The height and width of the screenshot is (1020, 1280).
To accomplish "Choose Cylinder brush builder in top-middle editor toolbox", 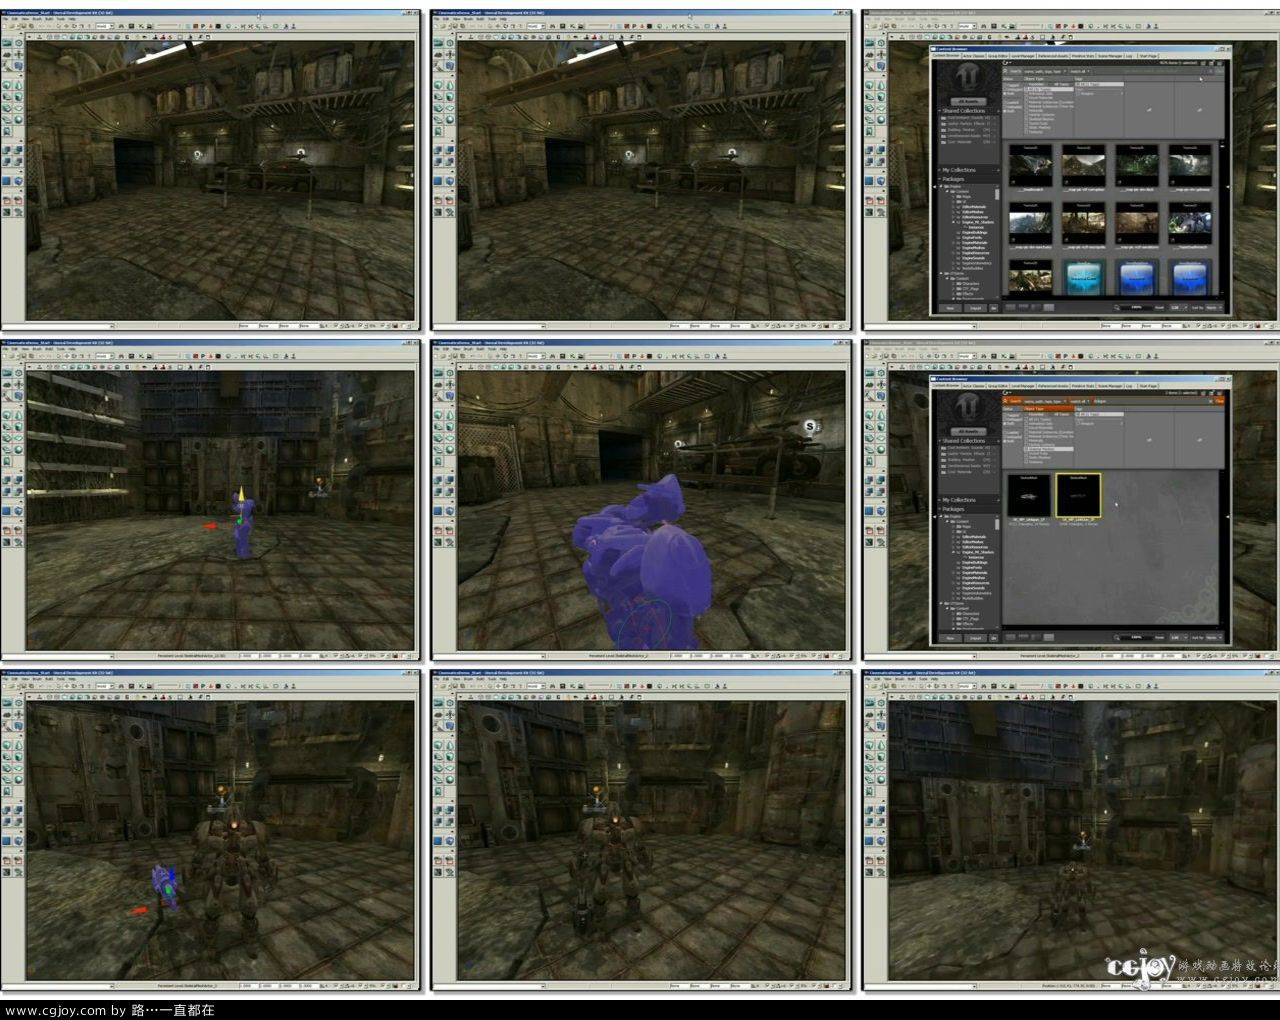I will click(x=450, y=97).
